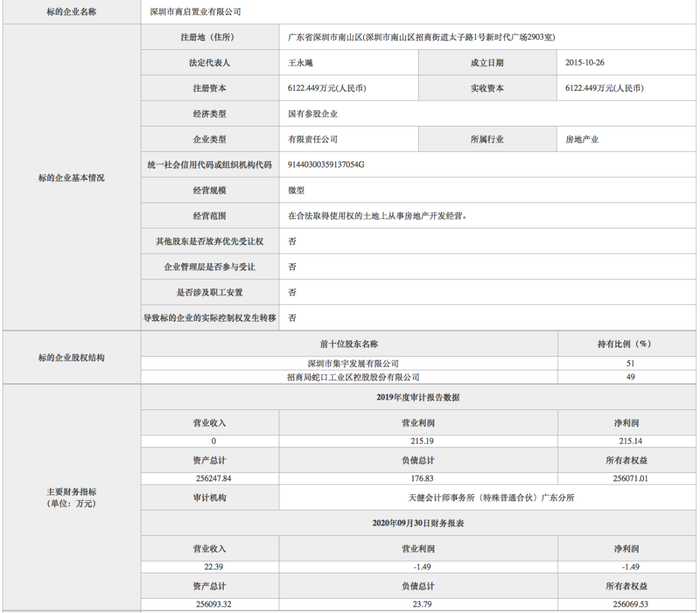Click the 标的企业股权结构 section header
The image size is (700, 613).
[71, 358]
